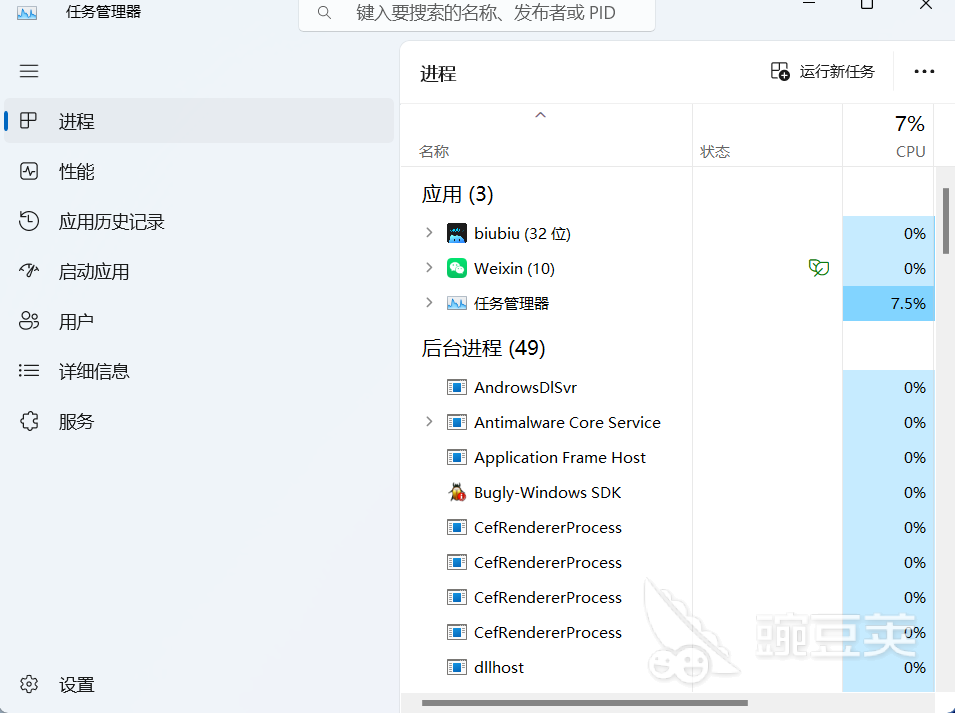This screenshot has height=713, width=955.
Task: Click the Bugly-Windows SDK bug icon
Action: click(x=457, y=492)
